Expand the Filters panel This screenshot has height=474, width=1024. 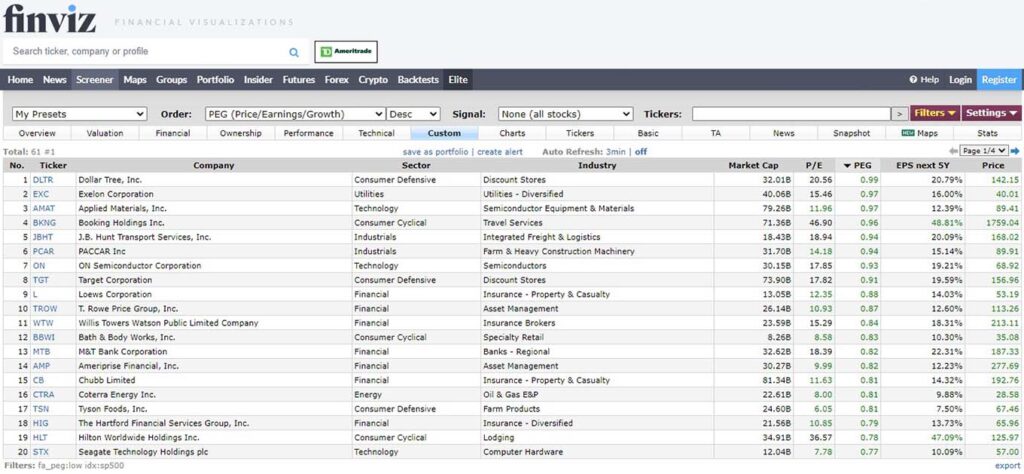935,113
